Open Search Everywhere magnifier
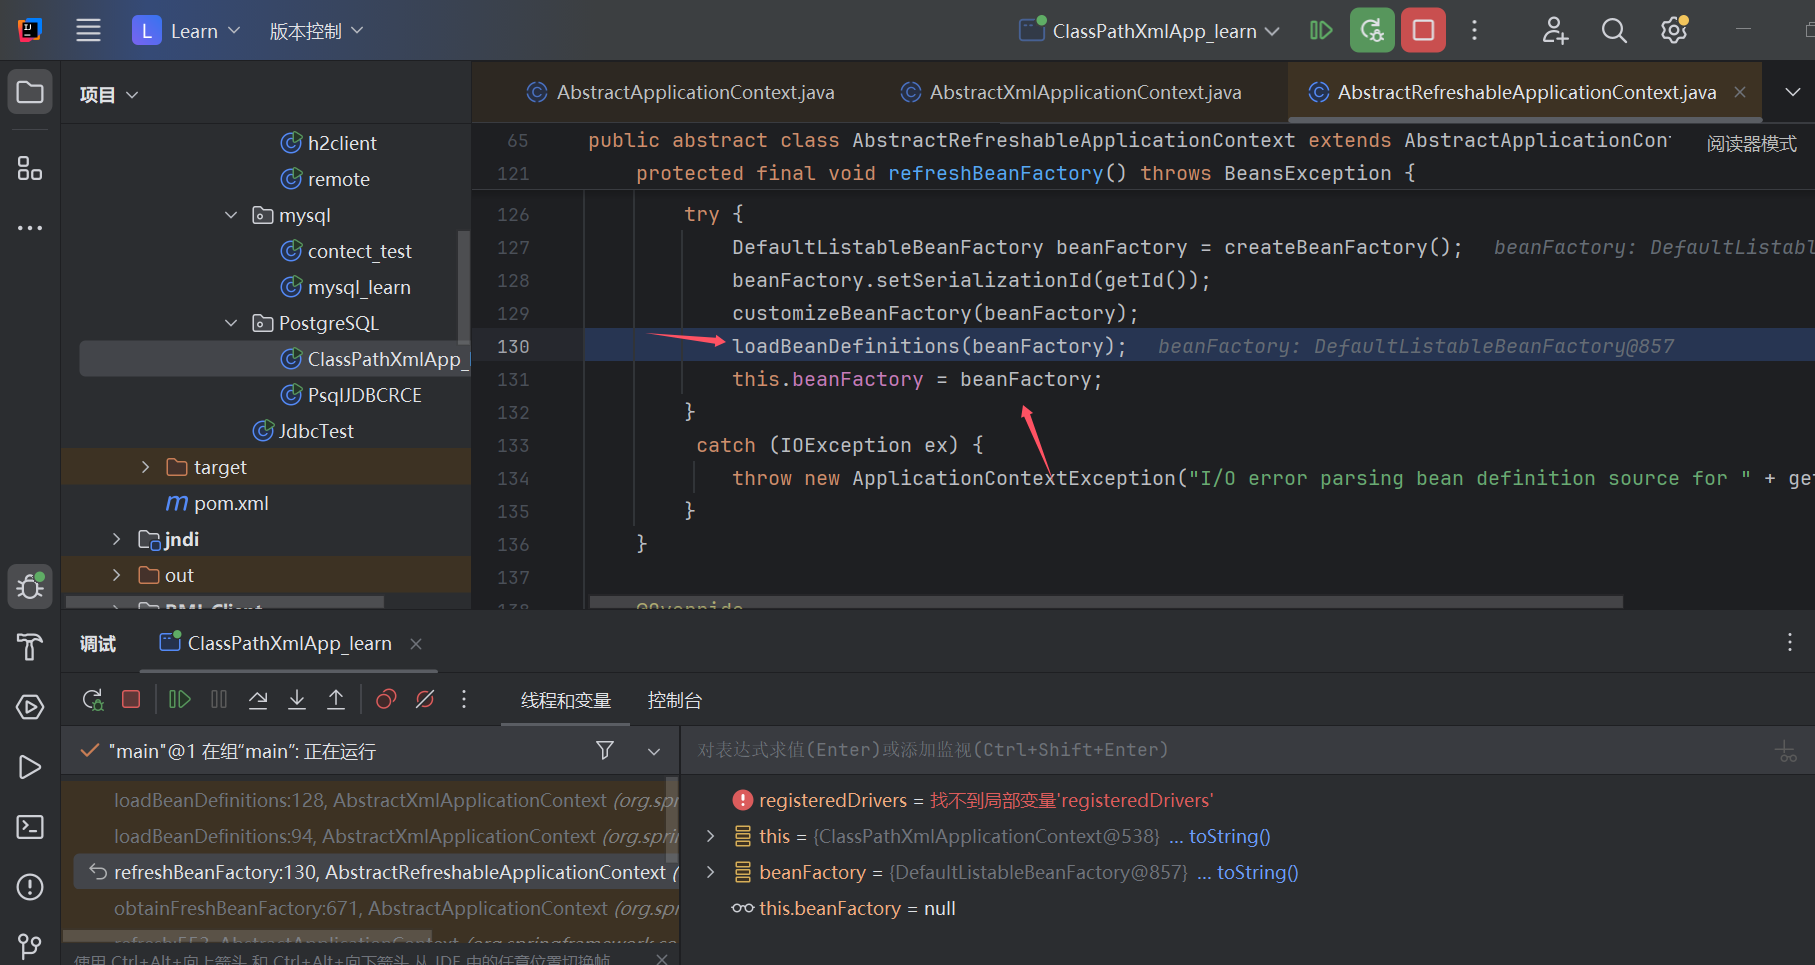The width and height of the screenshot is (1815, 965). tap(1614, 30)
